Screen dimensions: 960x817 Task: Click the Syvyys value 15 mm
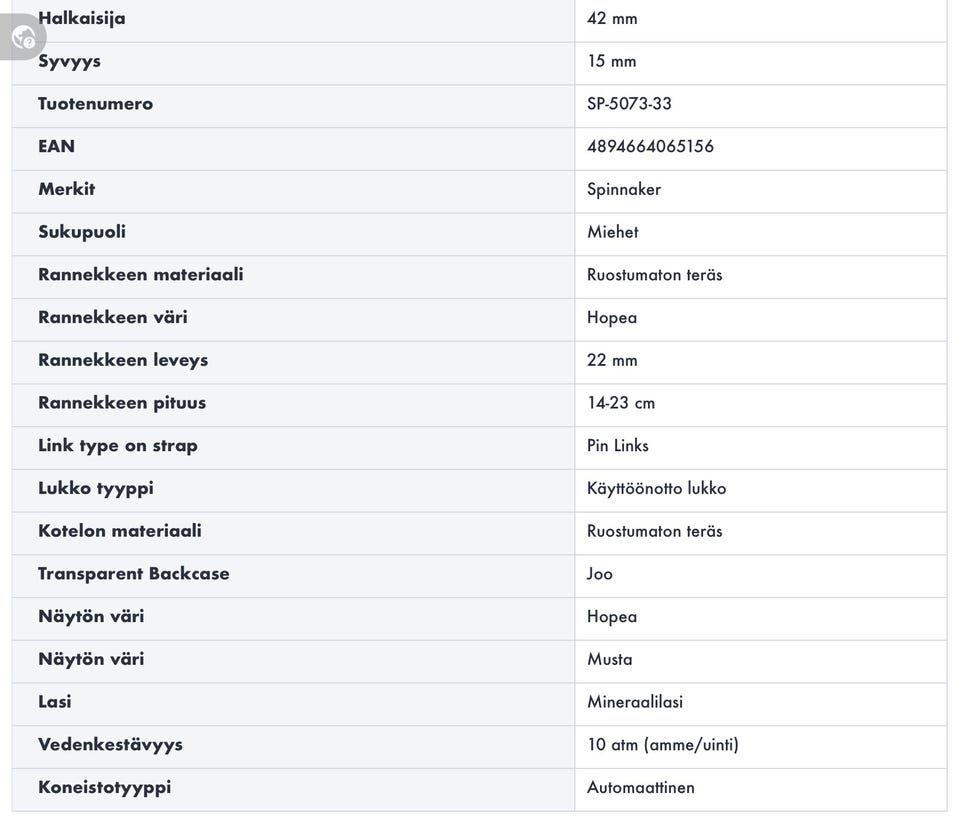coord(611,61)
